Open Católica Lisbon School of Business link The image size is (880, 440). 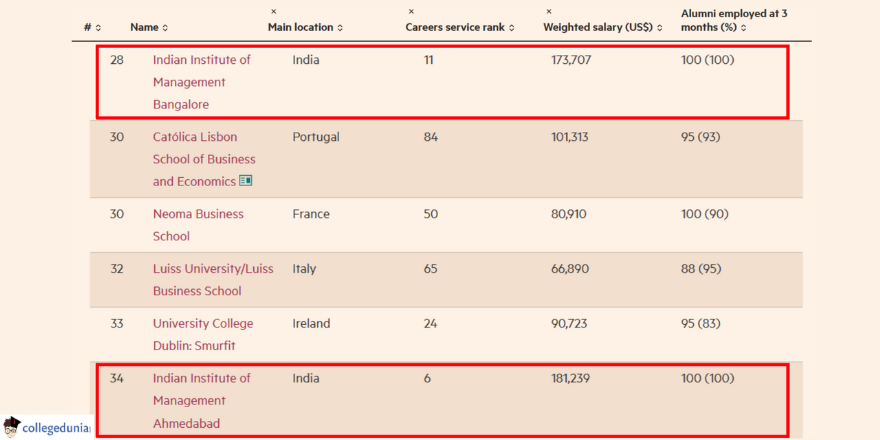(204, 159)
